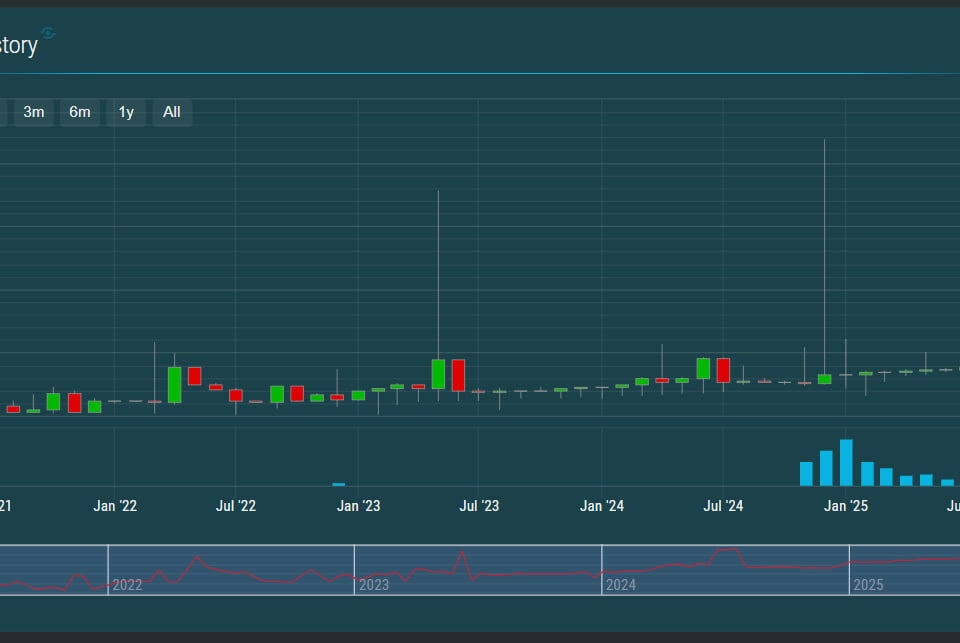Click the Jan '22 axis label
The image size is (960, 643).
coord(115,506)
